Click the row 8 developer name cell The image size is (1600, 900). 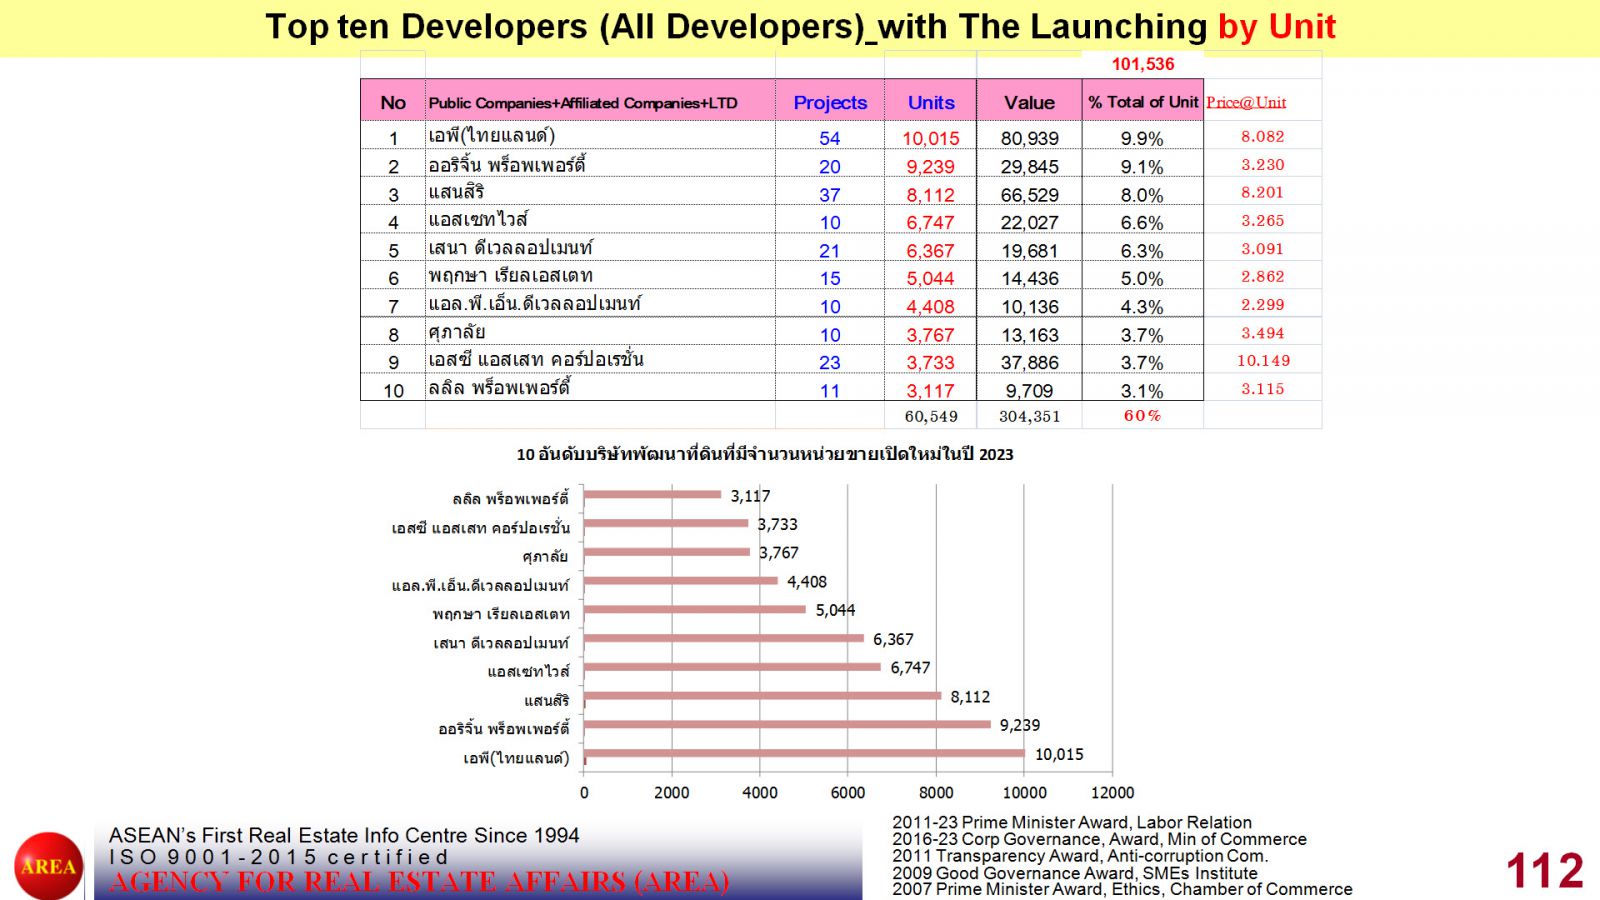tap(600, 332)
